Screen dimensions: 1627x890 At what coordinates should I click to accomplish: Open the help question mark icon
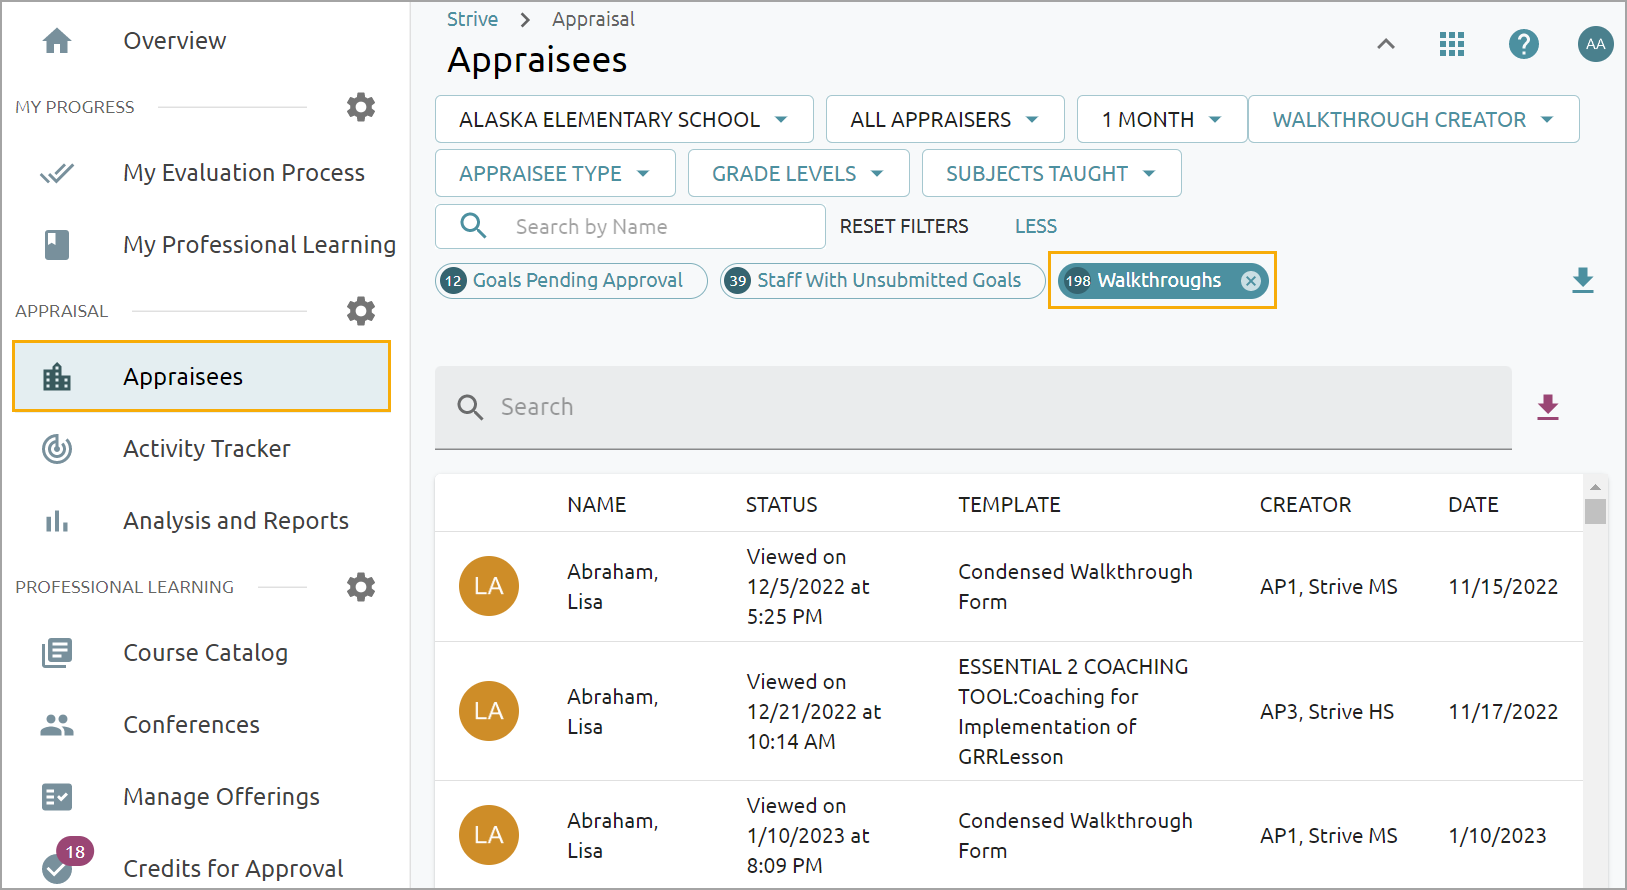pyautogui.click(x=1524, y=44)
